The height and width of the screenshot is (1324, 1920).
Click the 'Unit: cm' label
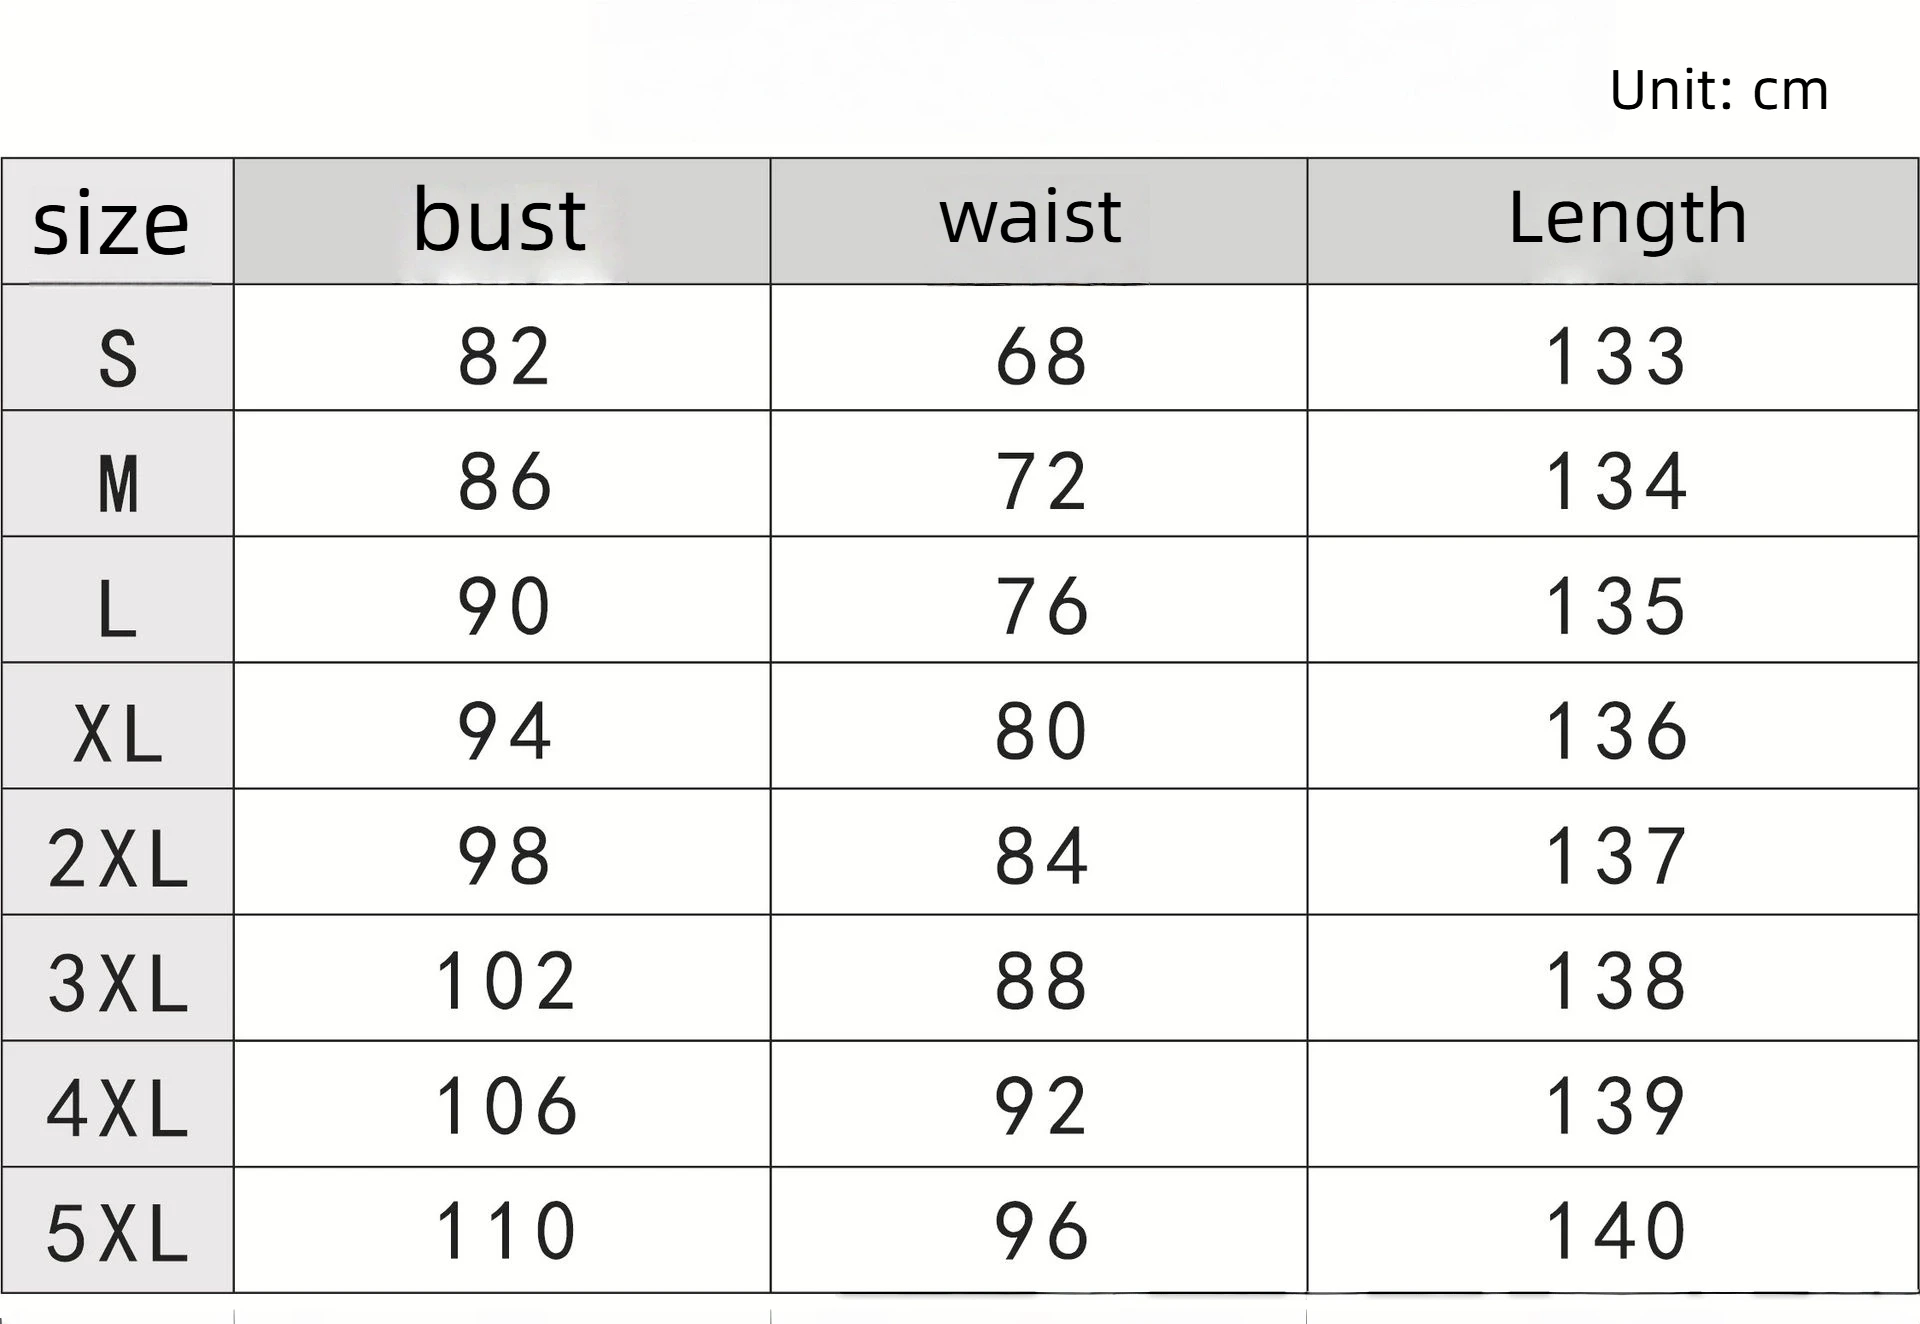click(x=1719, y=91)
